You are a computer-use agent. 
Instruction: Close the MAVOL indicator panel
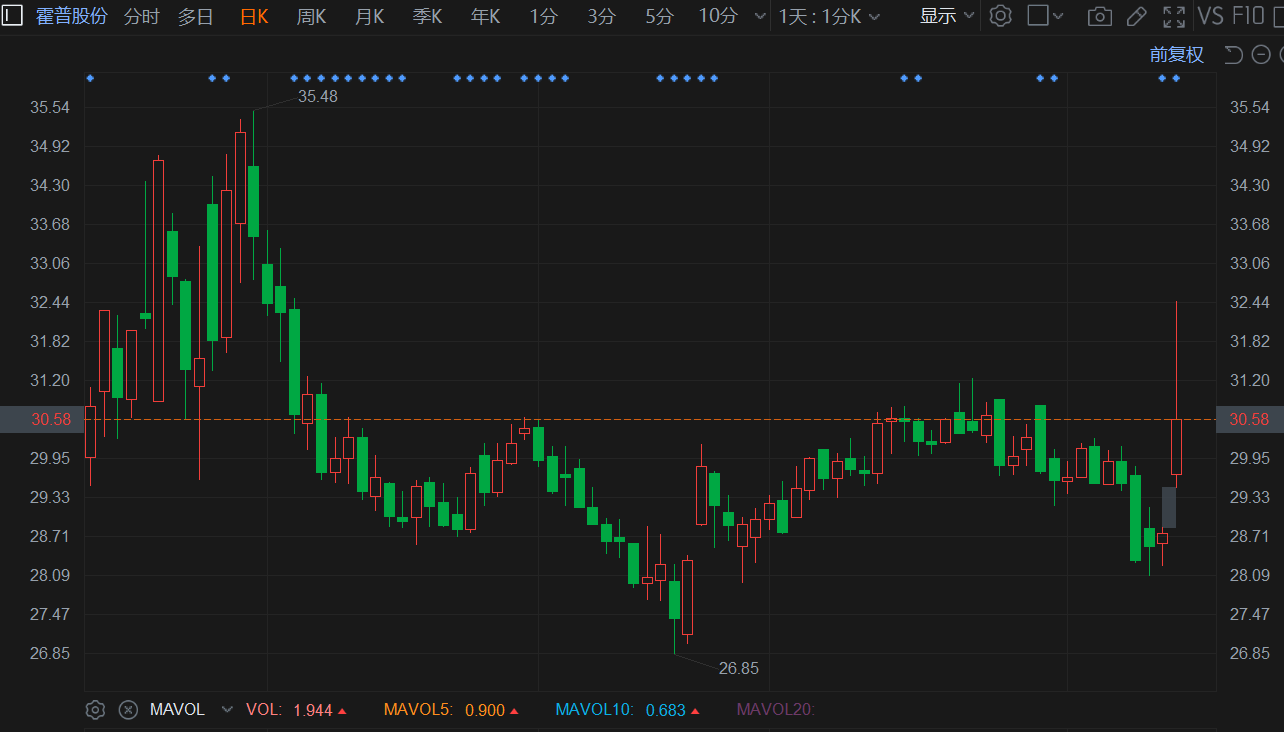point(128,710)
